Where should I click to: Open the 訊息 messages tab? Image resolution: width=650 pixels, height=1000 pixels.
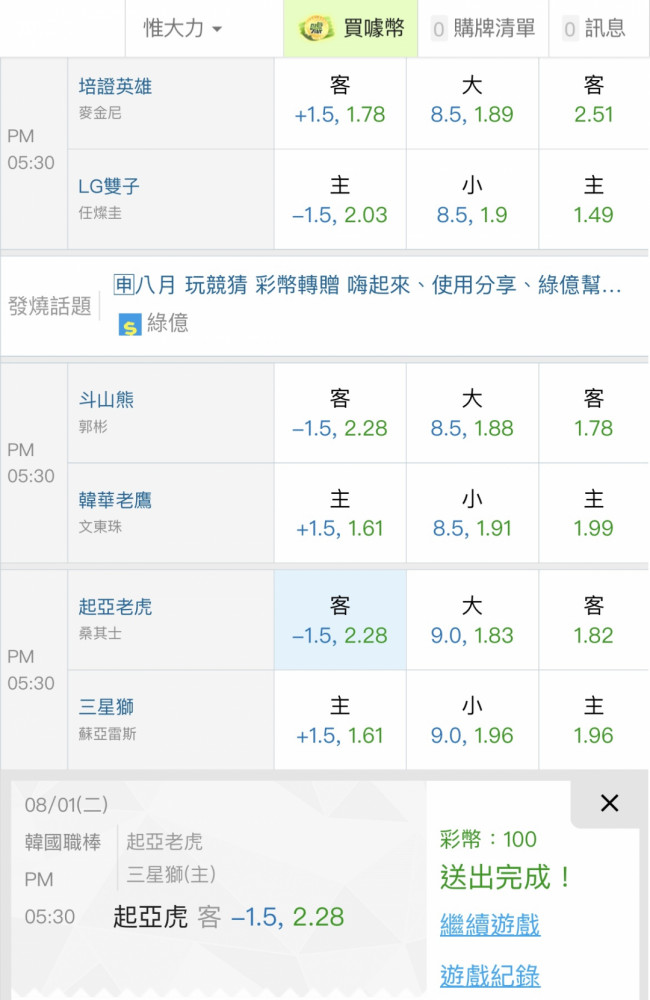point(594,28)
